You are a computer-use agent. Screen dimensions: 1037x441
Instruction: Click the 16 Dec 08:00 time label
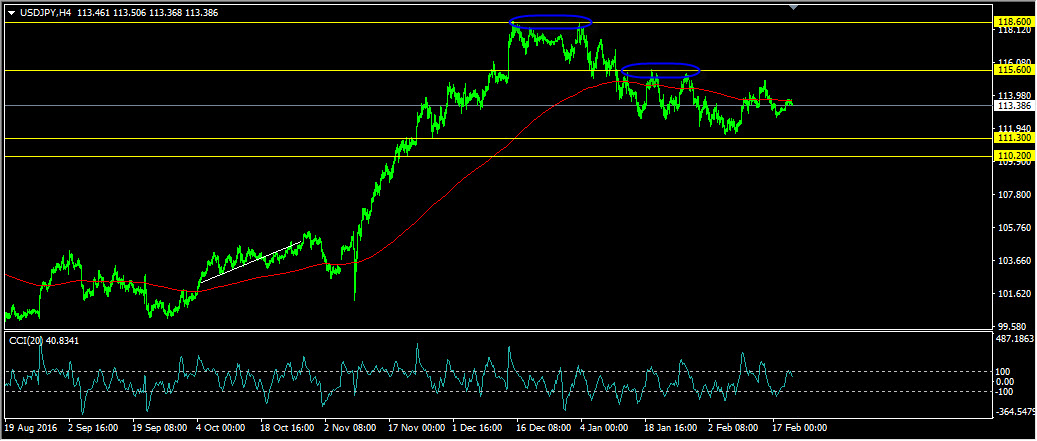pos(543,428)
